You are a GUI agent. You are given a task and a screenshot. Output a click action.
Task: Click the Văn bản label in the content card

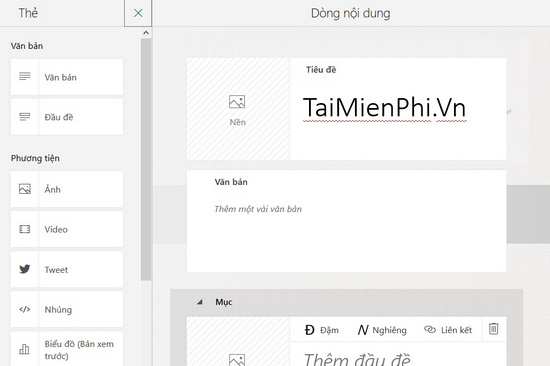tap(231, 182)
